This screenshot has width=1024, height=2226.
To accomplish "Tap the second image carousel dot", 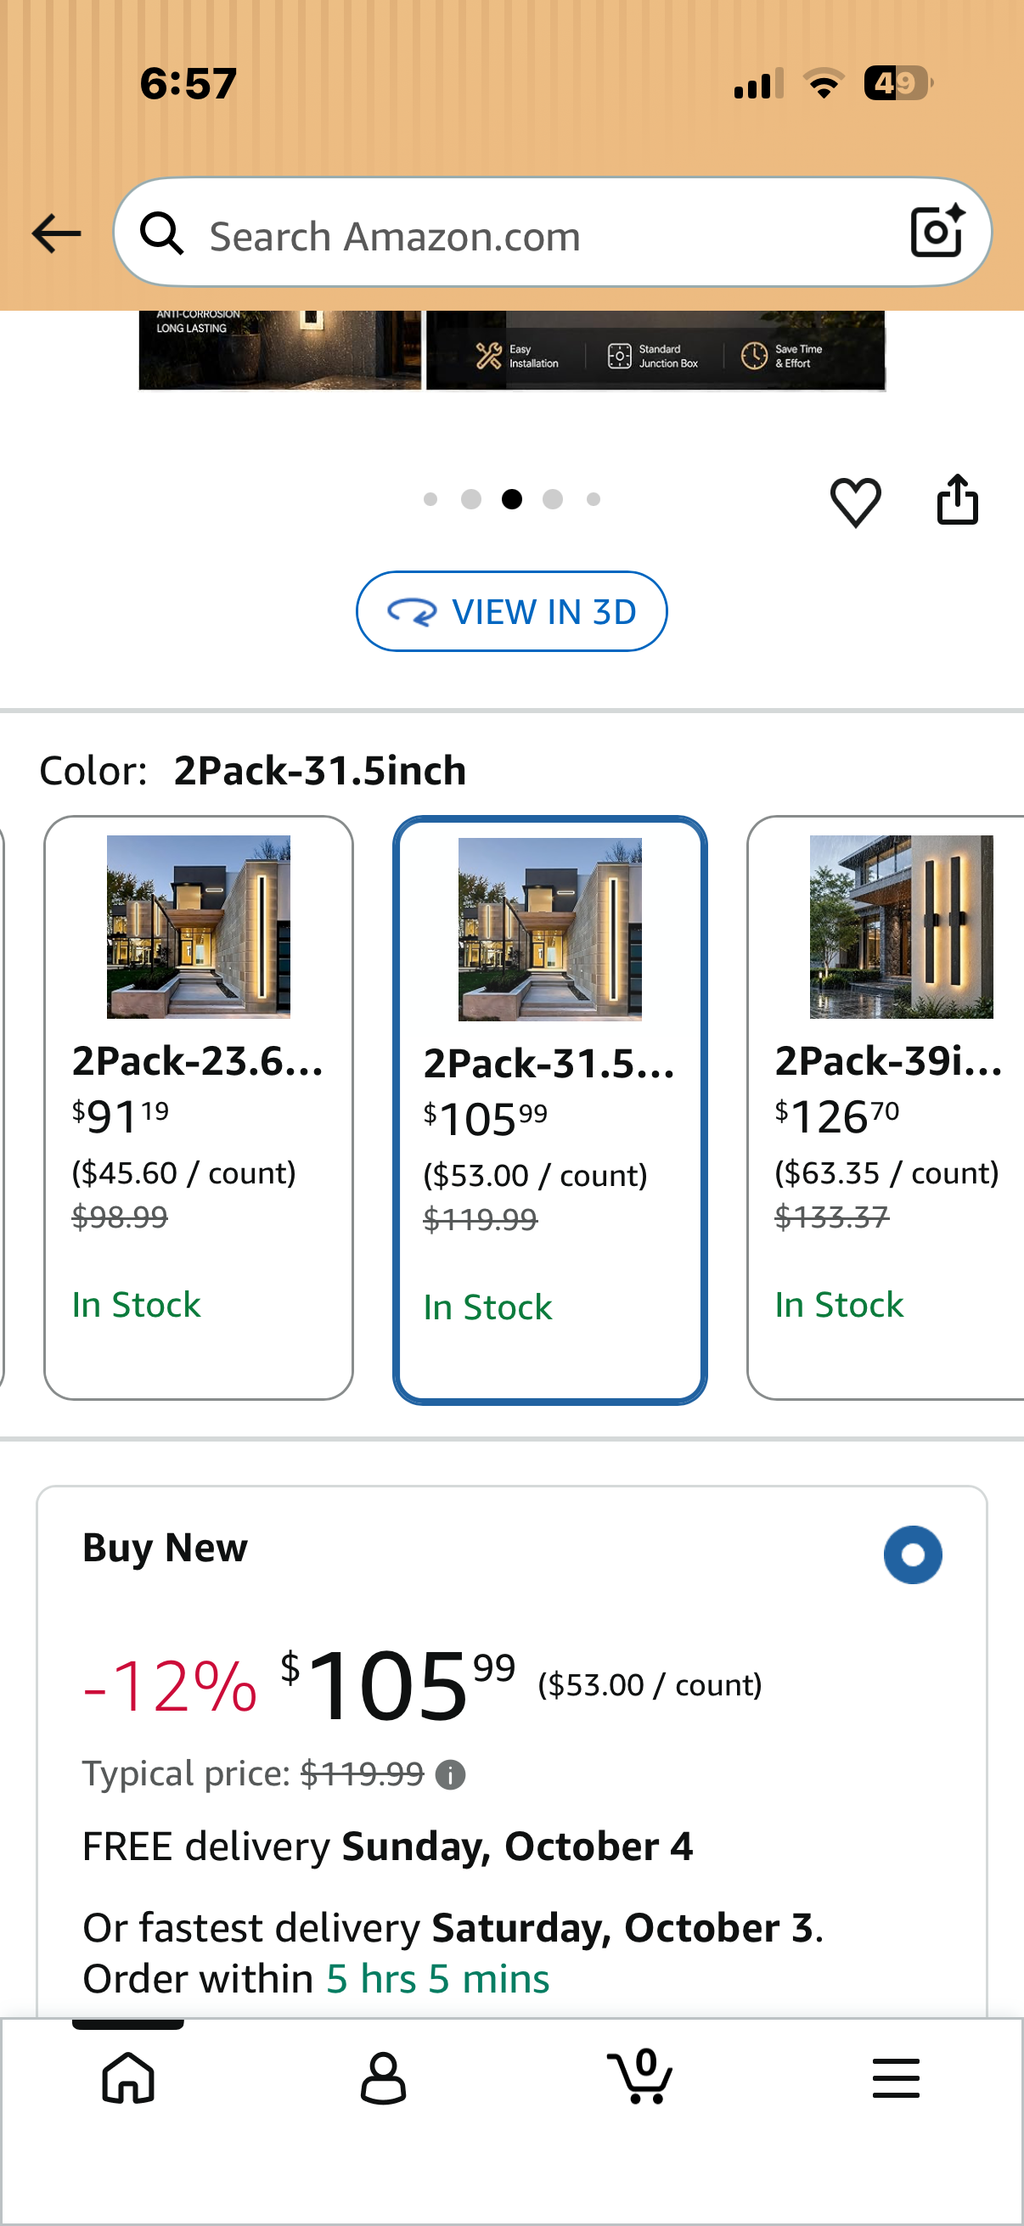I will pyautogui.click(x=471, y=499).
